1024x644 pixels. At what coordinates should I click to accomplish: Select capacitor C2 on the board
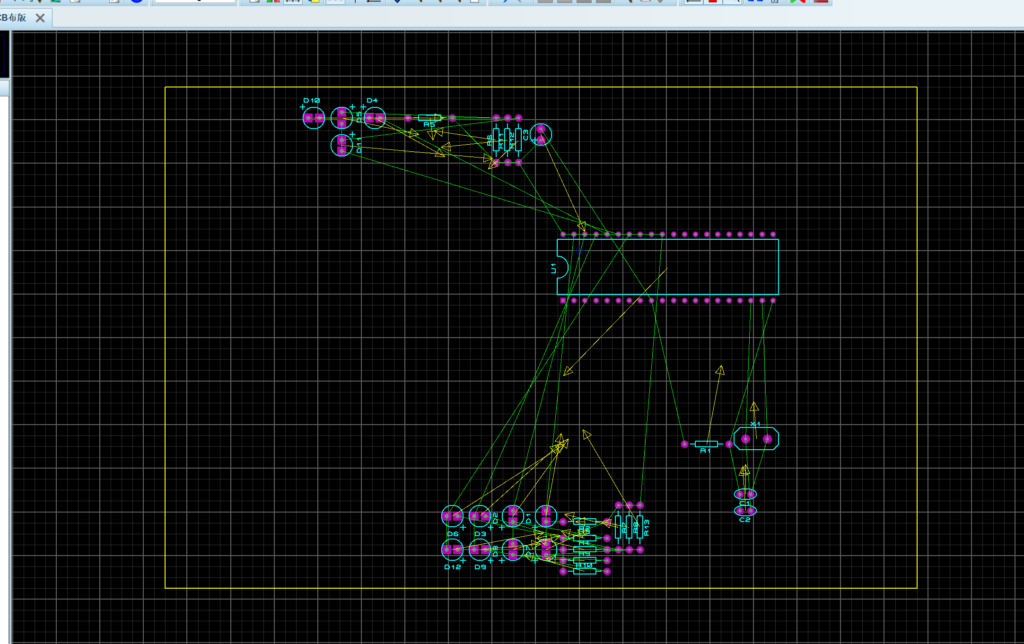(745, 511)
